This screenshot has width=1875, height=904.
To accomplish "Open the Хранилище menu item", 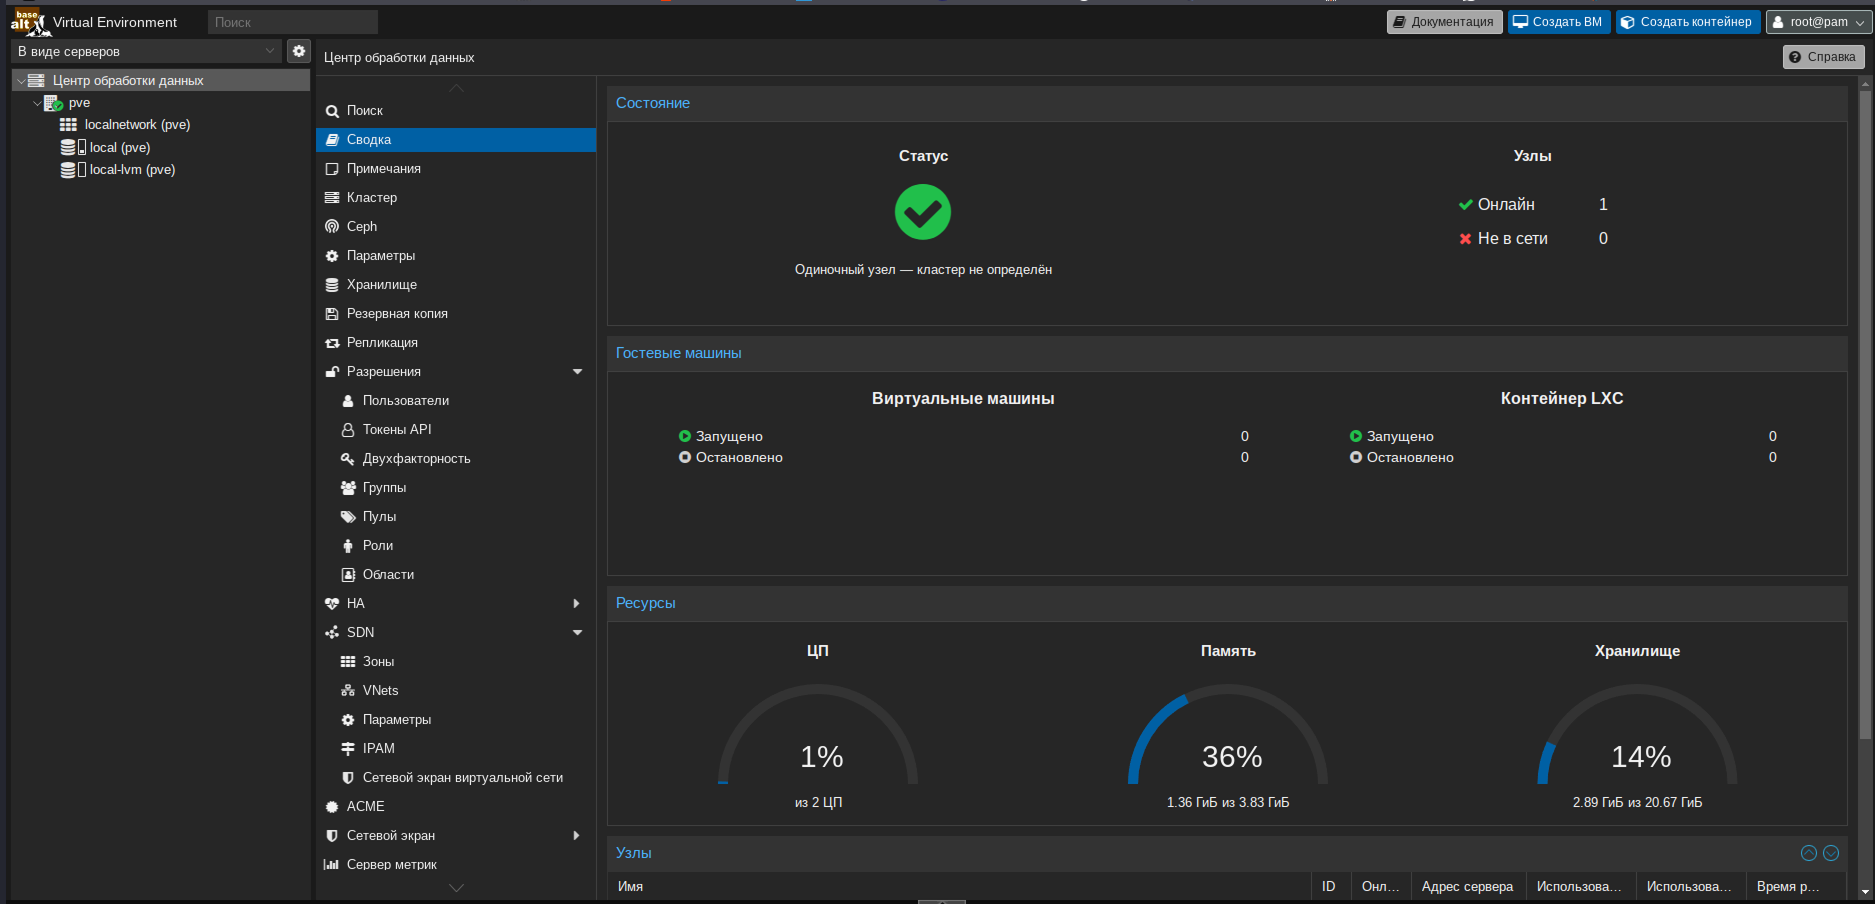I will coord(381,285).
